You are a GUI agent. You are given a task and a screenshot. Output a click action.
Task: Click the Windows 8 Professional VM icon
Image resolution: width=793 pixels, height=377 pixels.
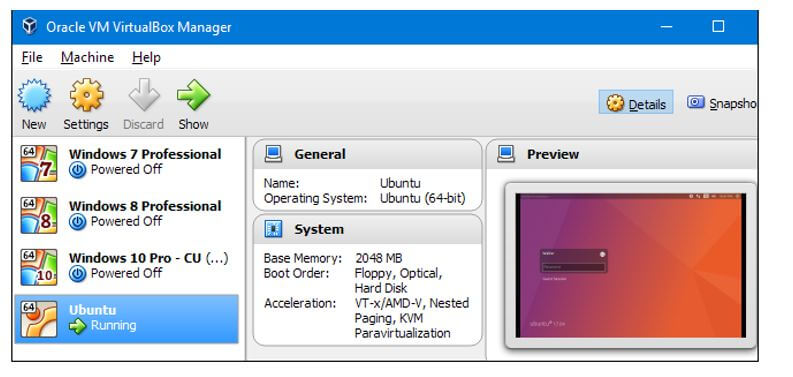tap(39, 215)
